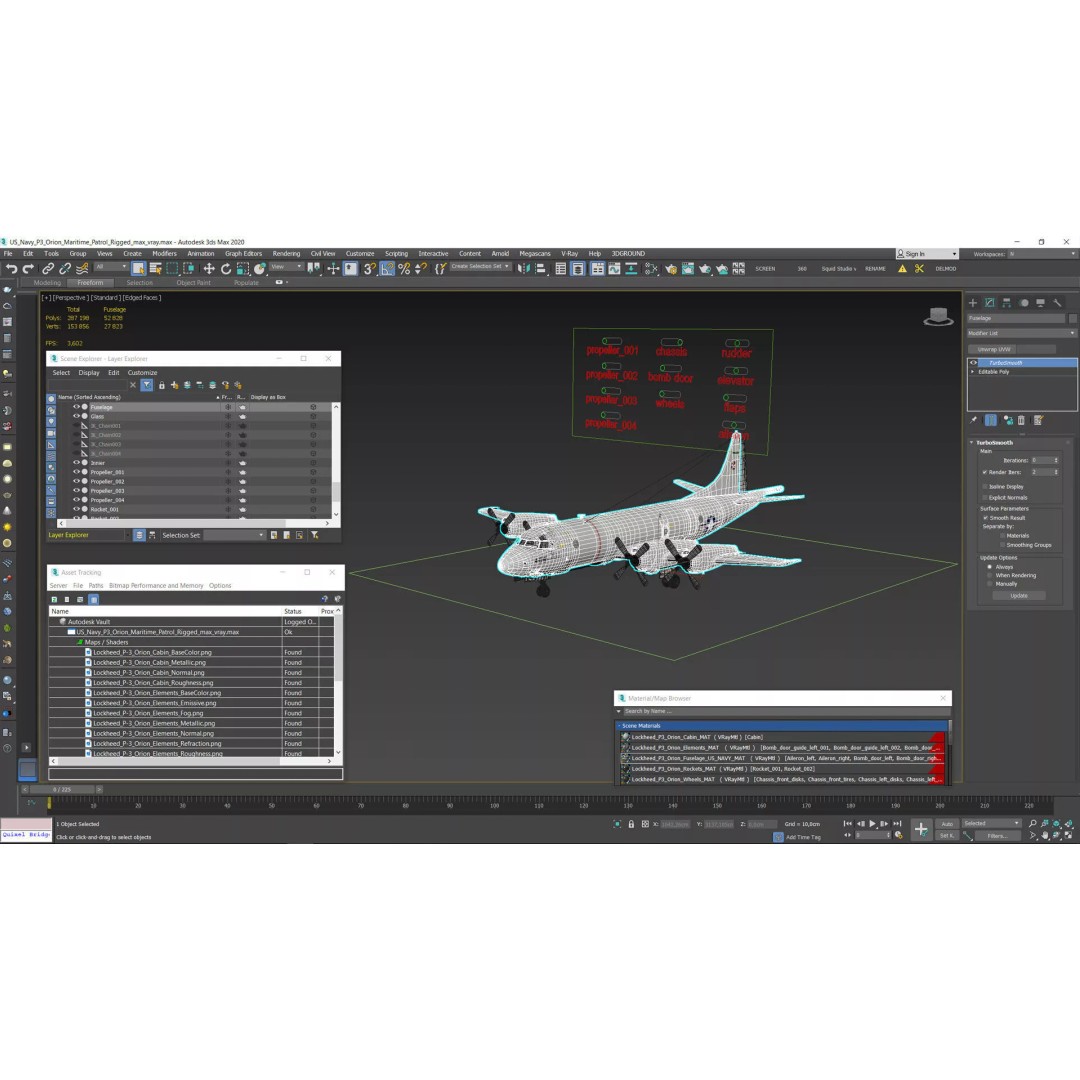Toggle the Percent Snap icon
This screenshot has height=1080, width=1080.
click(404, 269)
